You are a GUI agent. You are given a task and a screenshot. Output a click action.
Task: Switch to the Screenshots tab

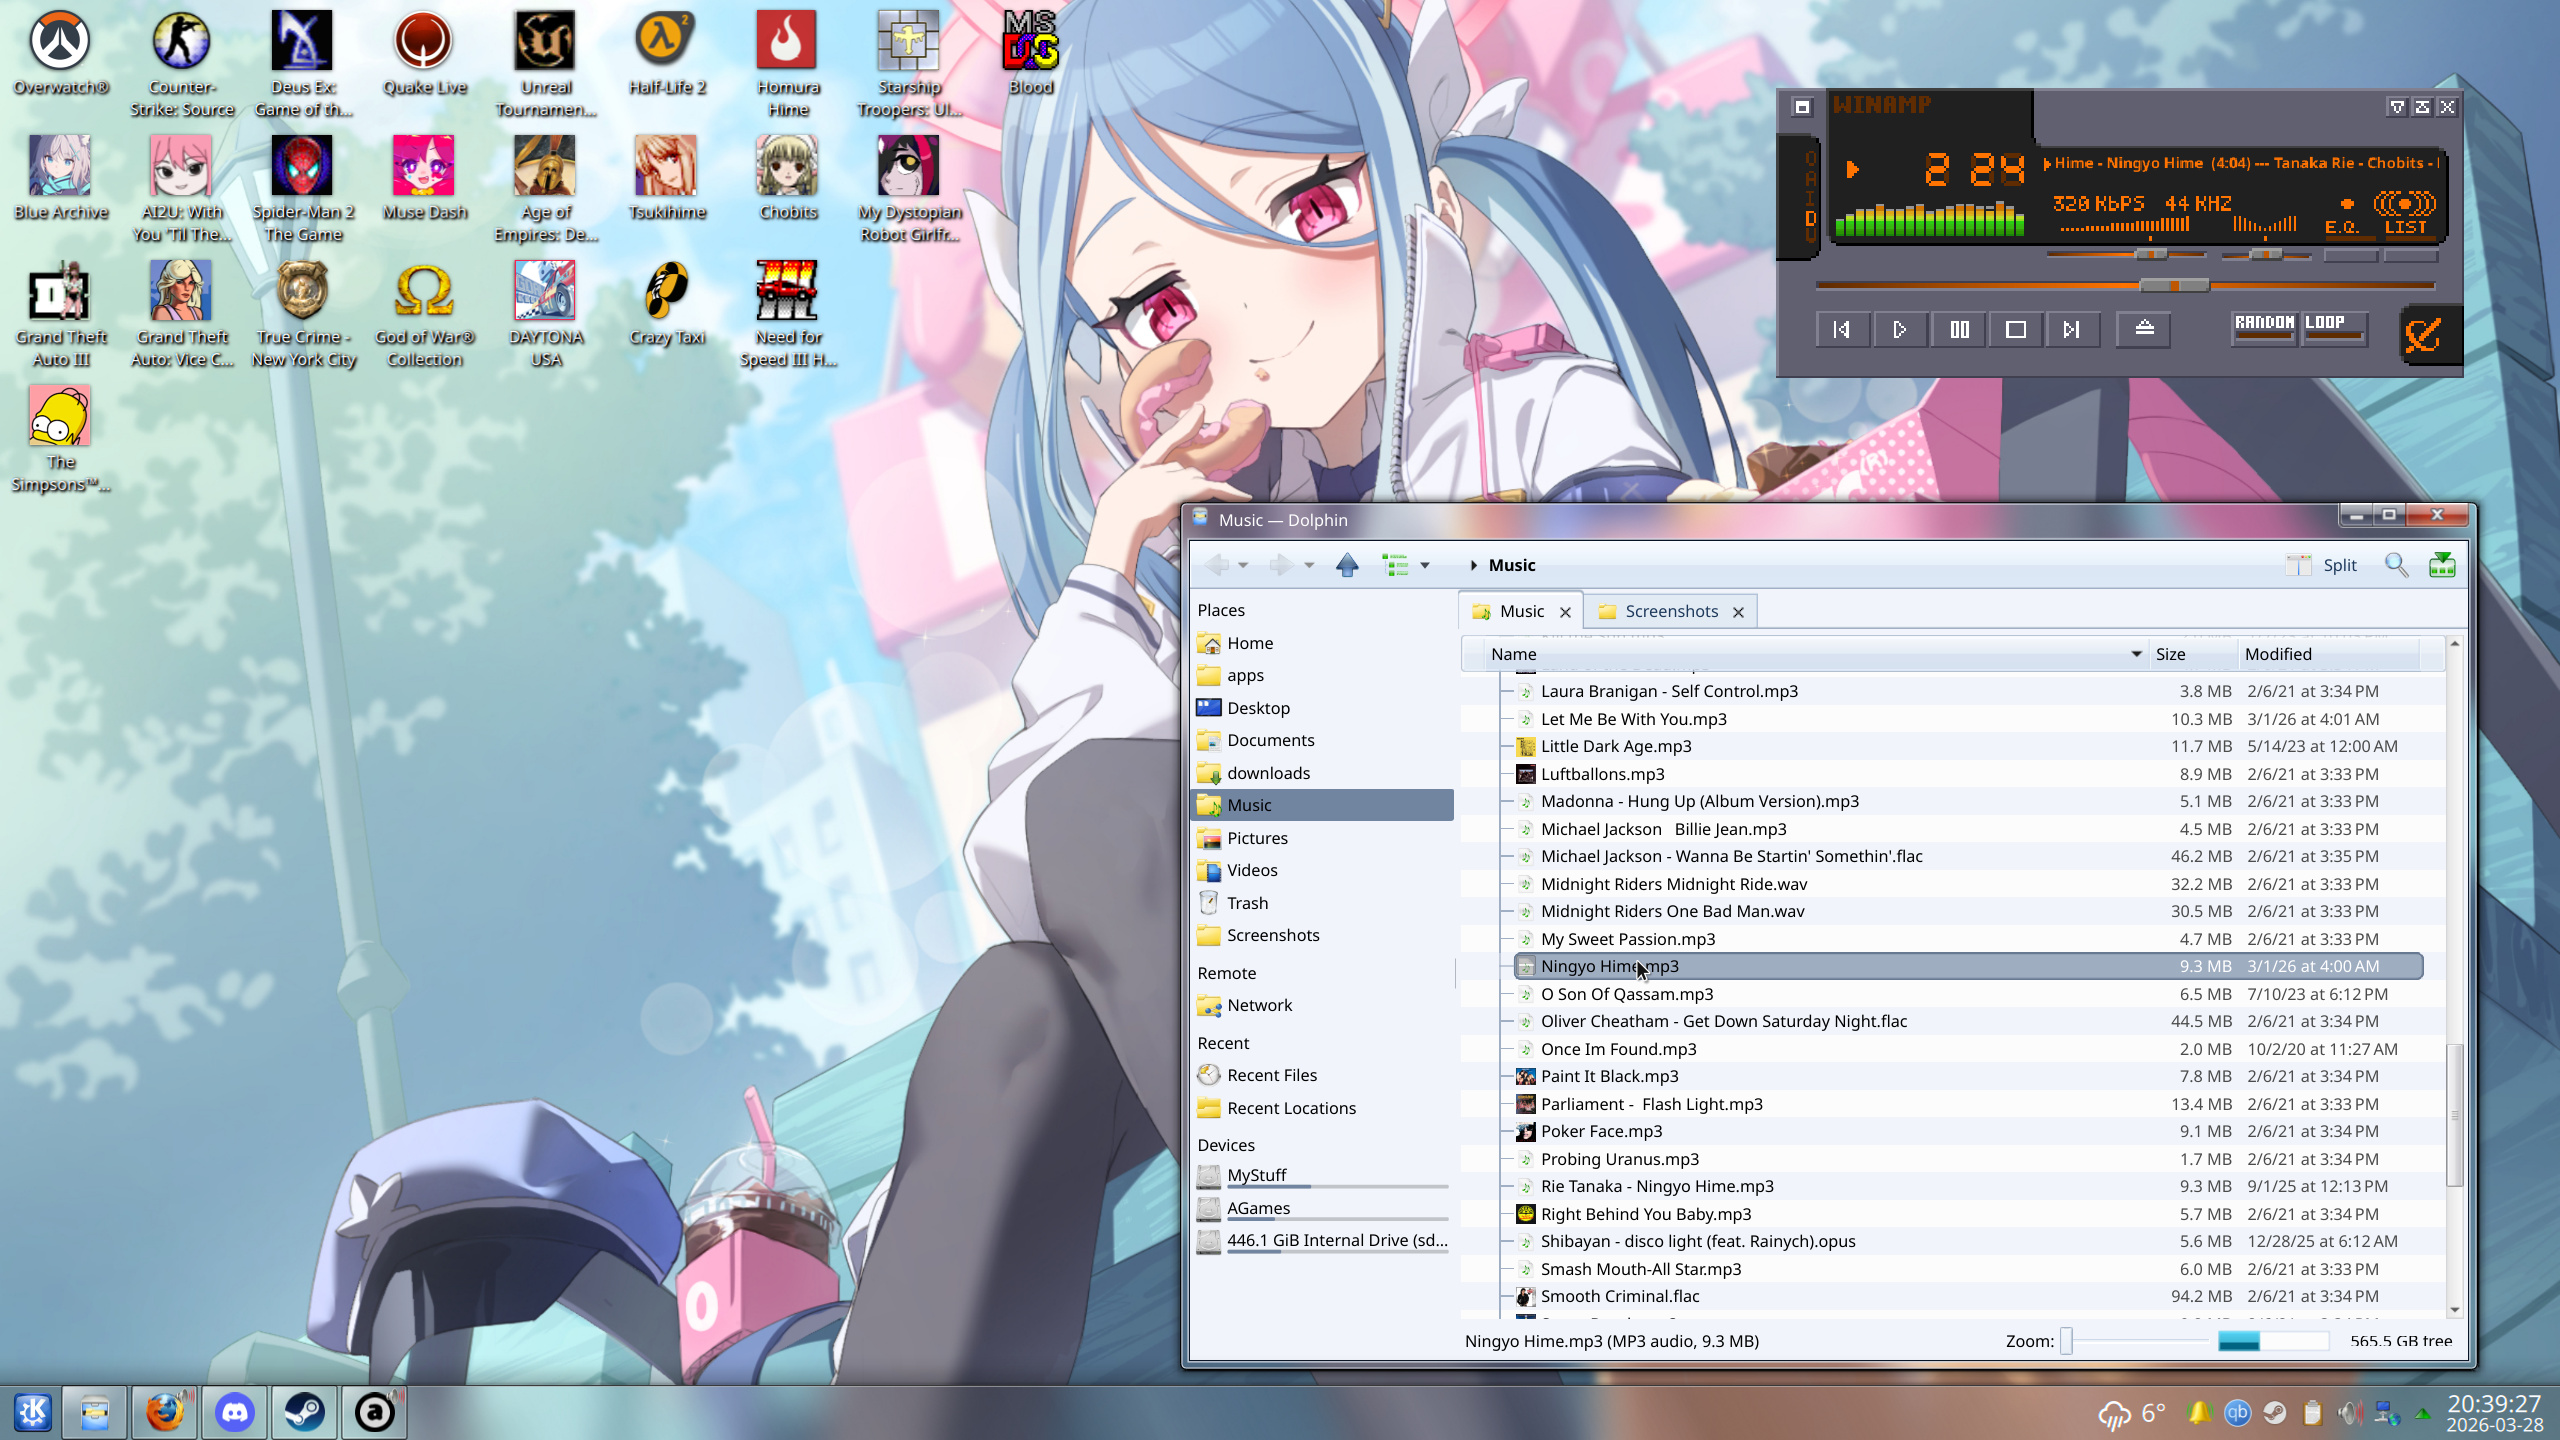(x=1671, y=611)
